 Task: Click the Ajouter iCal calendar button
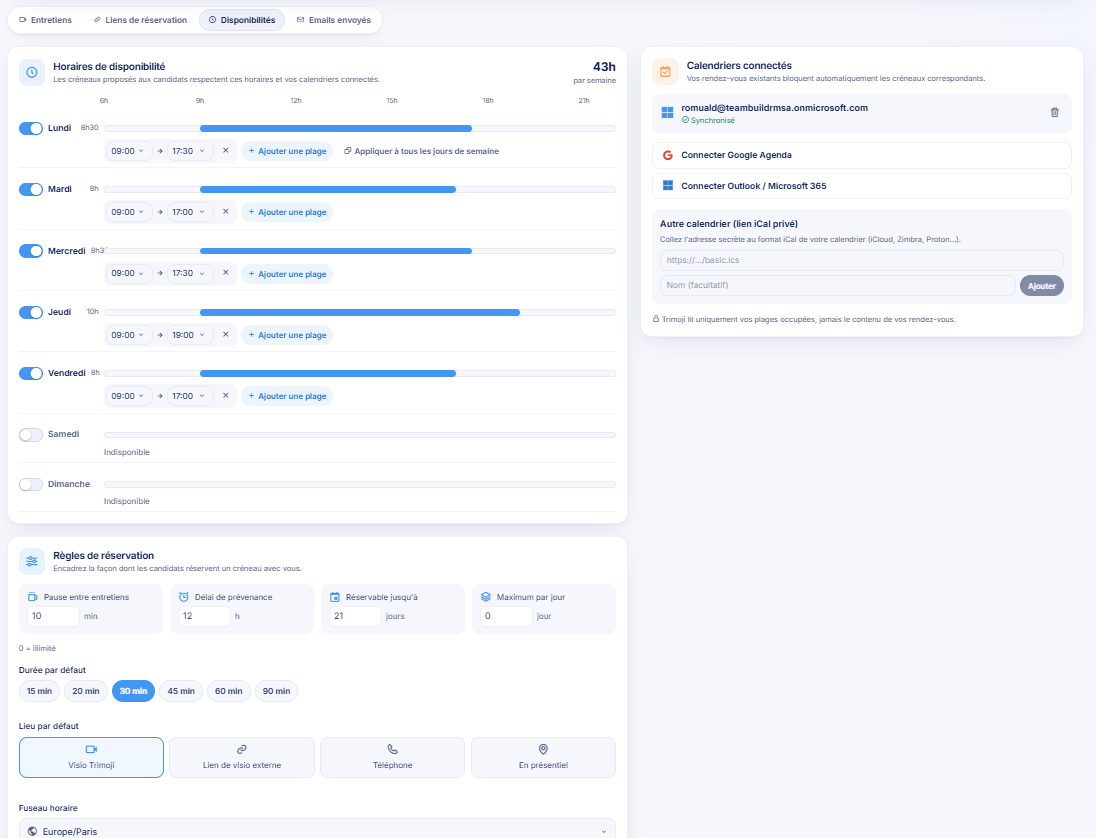tap(1041, 286)
